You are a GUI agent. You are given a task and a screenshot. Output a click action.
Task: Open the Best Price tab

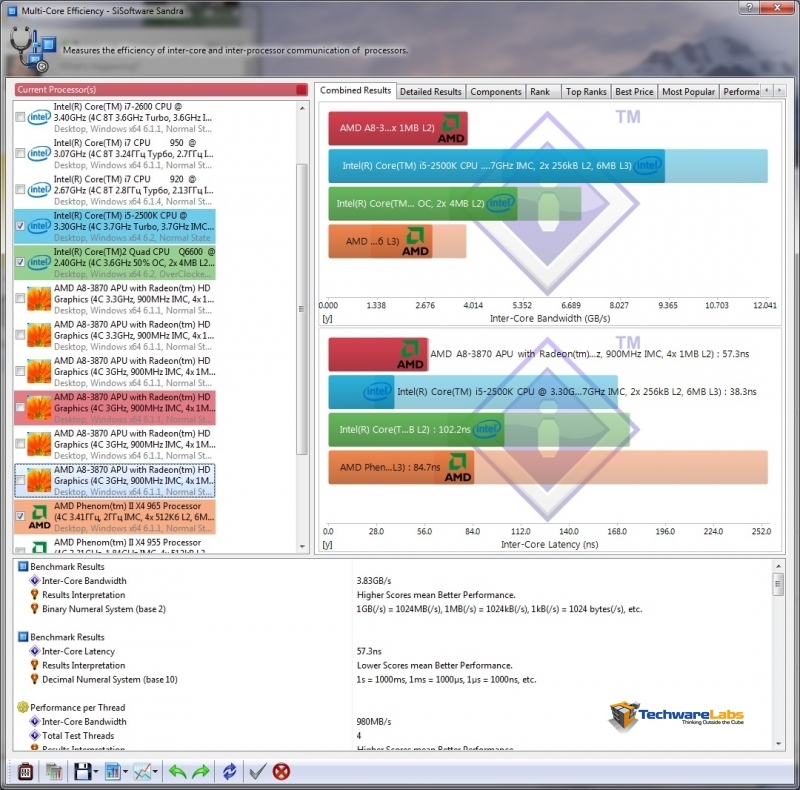pyautogui.click(x=634, y=92)
